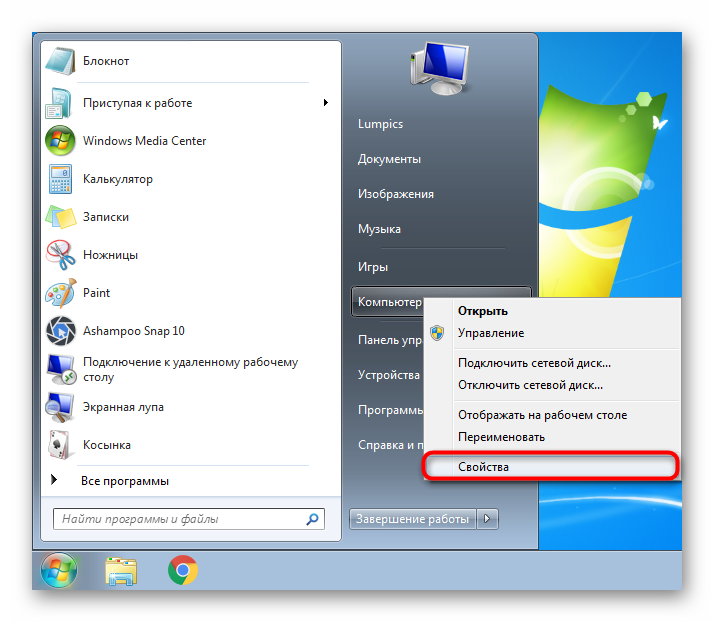Click the Ashampoo Snap 10 label
The image size is (714, 622).
pos(133,331)
